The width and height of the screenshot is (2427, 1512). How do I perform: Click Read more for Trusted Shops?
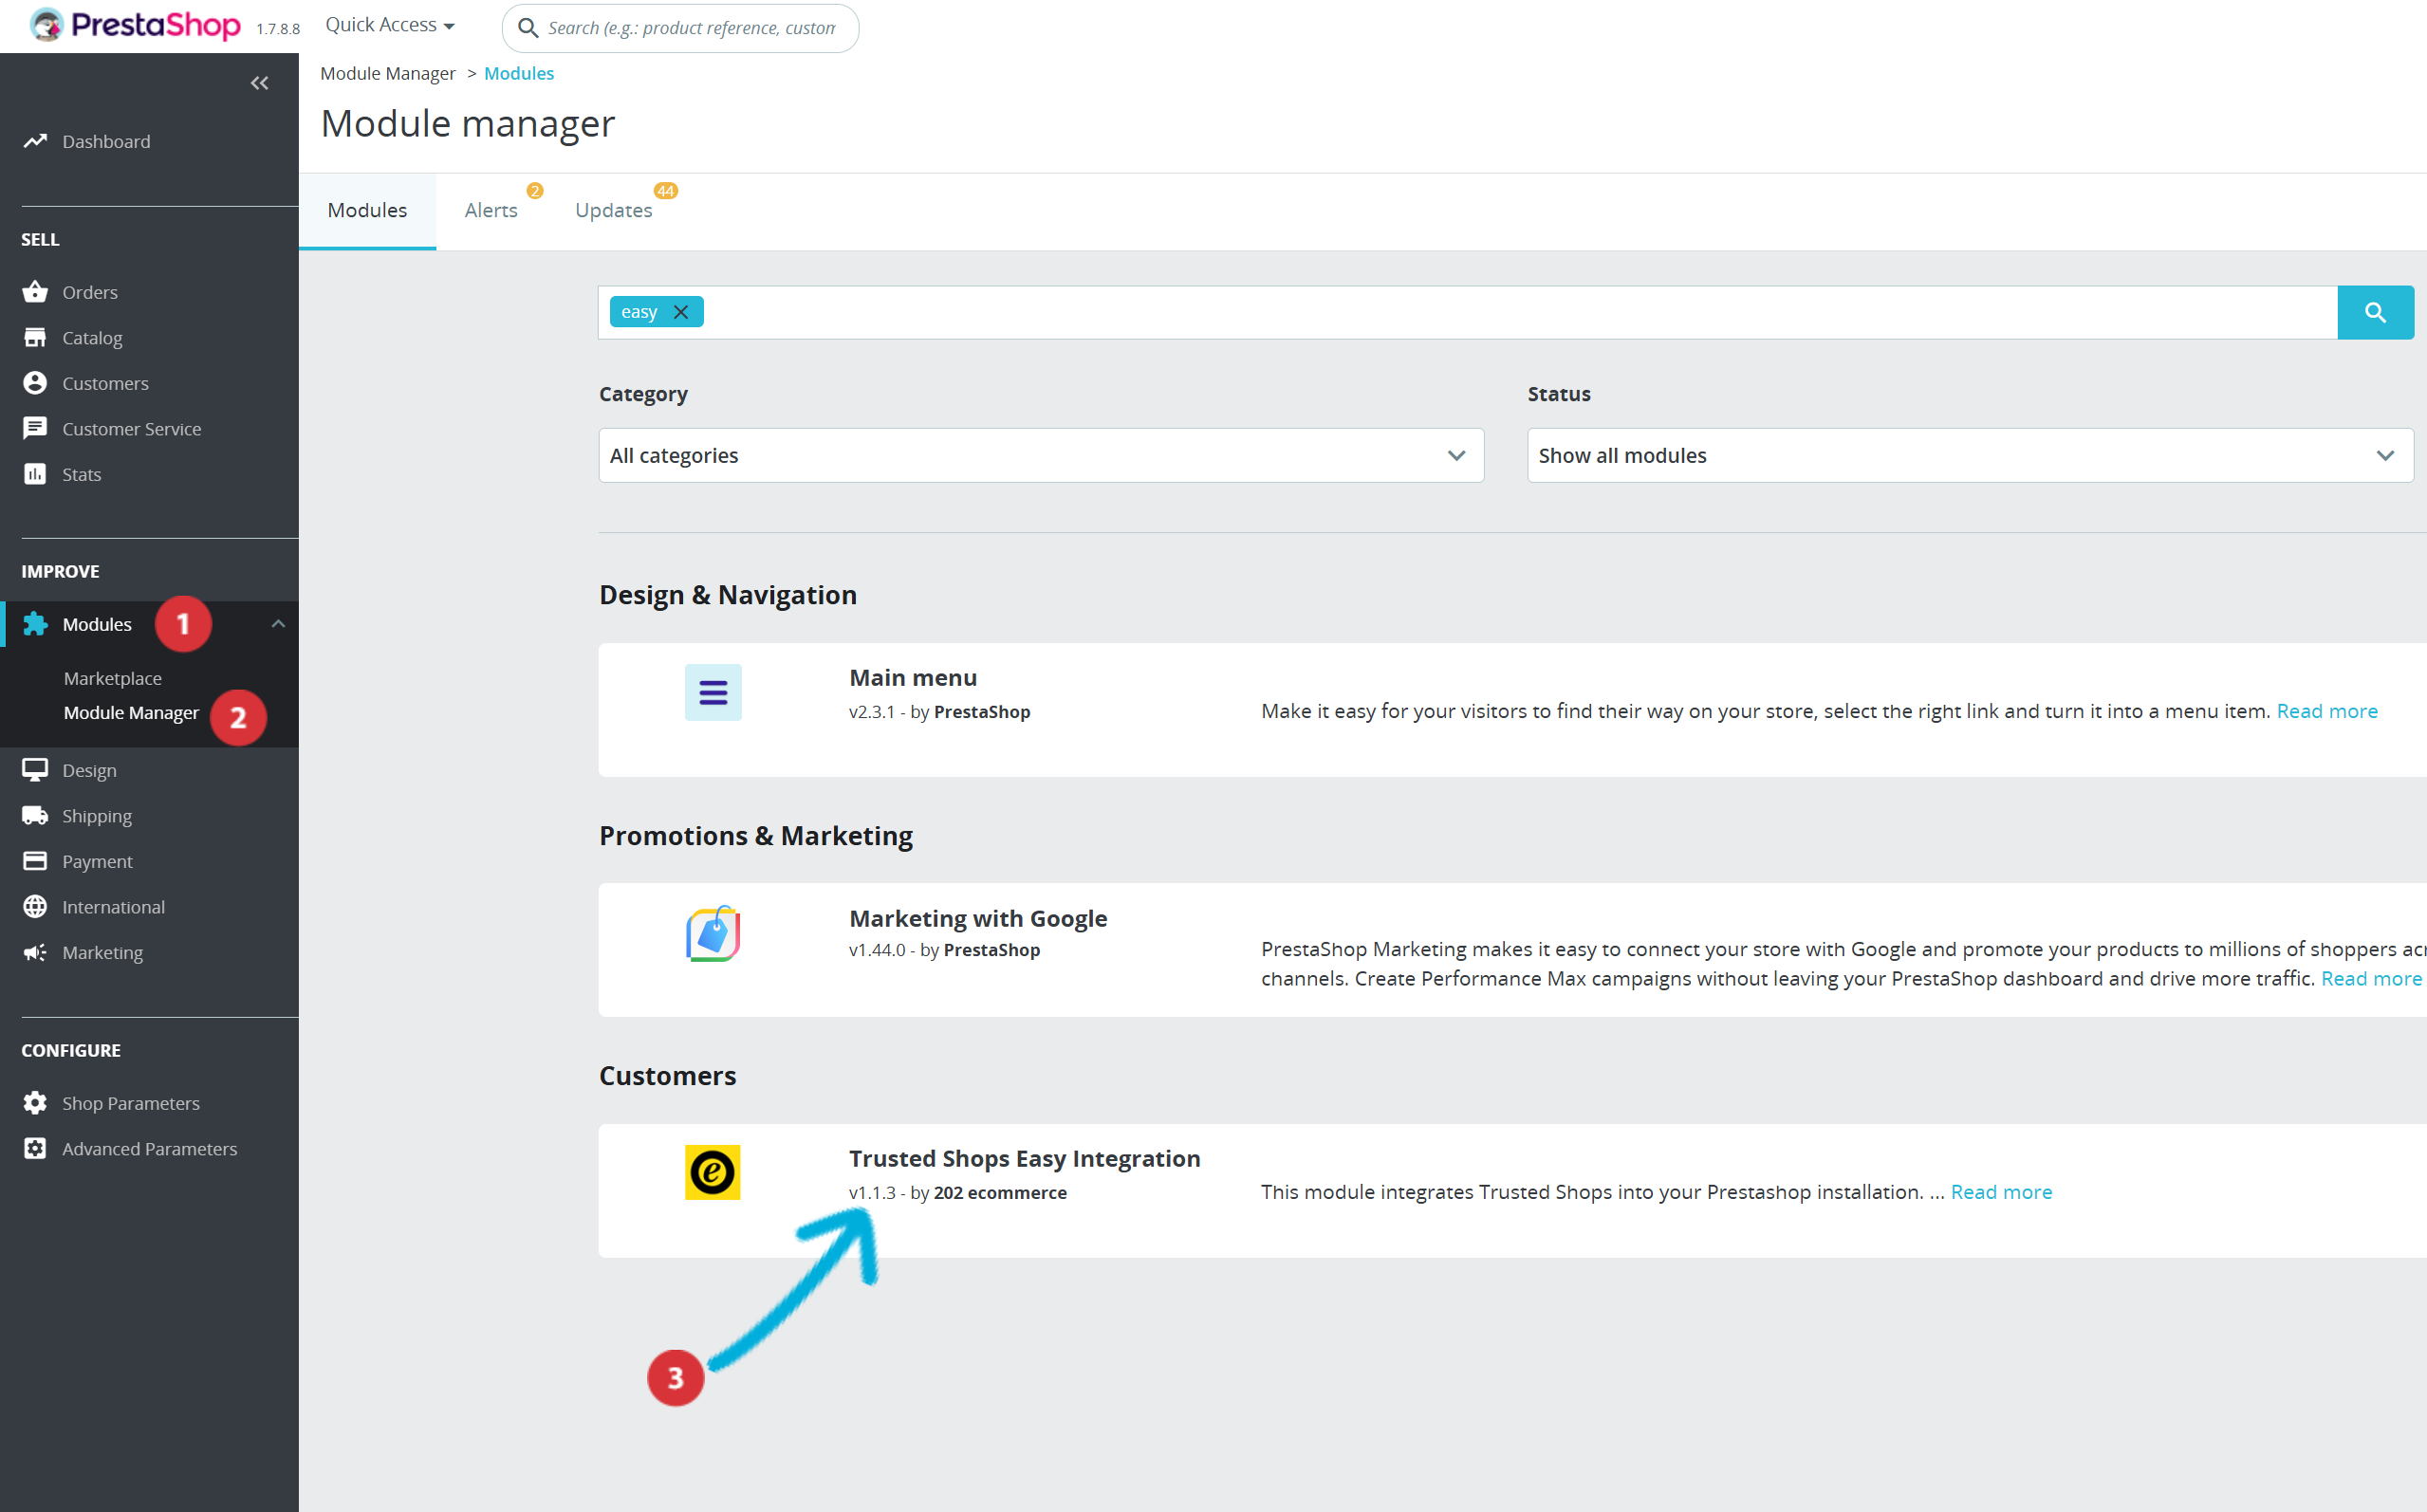pos(2001,1192)
